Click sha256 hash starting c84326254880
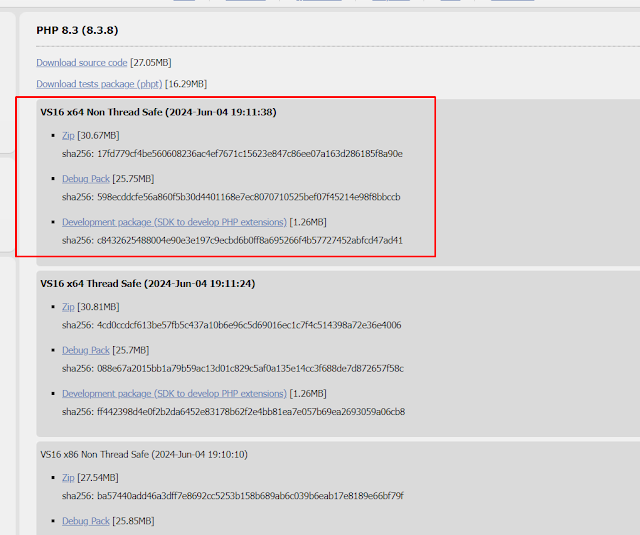This screenshot has height=535, width=640. click(x=250, y=240)
